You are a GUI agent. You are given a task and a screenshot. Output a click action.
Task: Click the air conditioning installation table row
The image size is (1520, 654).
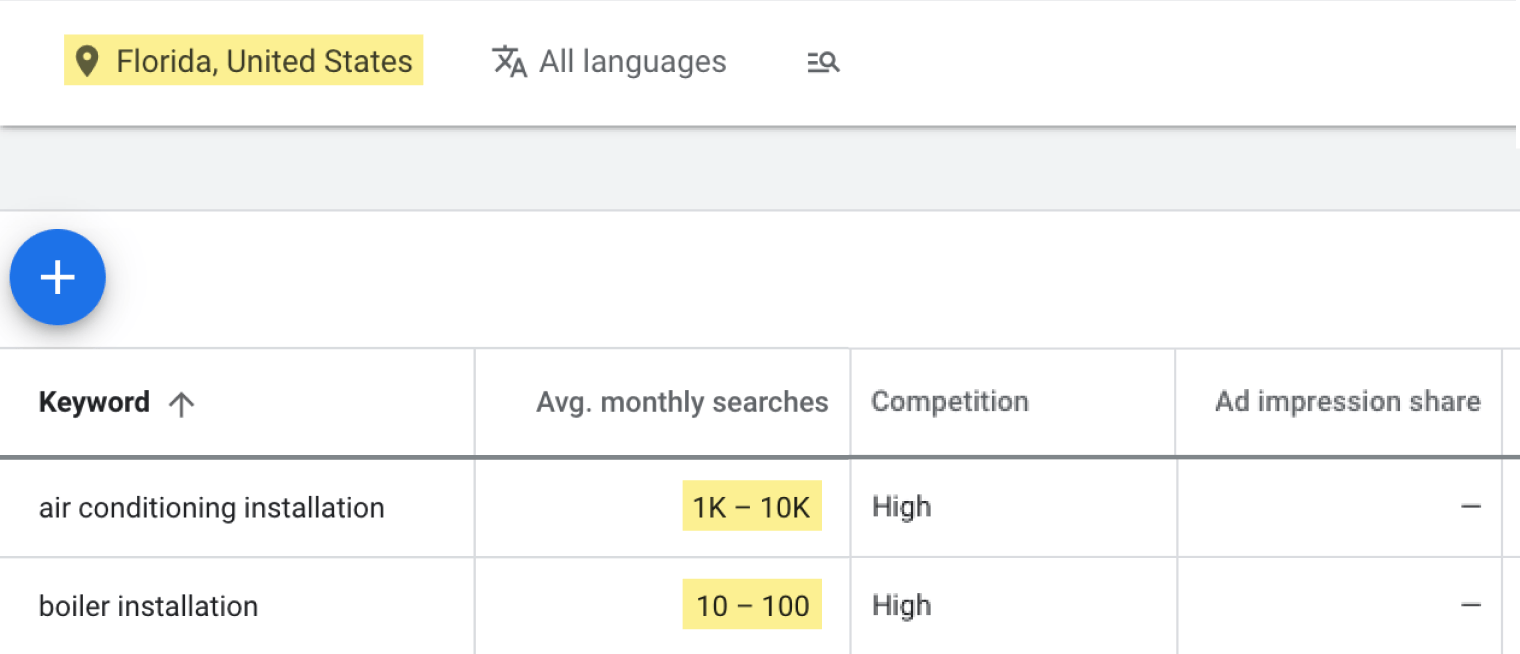[600, 507]
